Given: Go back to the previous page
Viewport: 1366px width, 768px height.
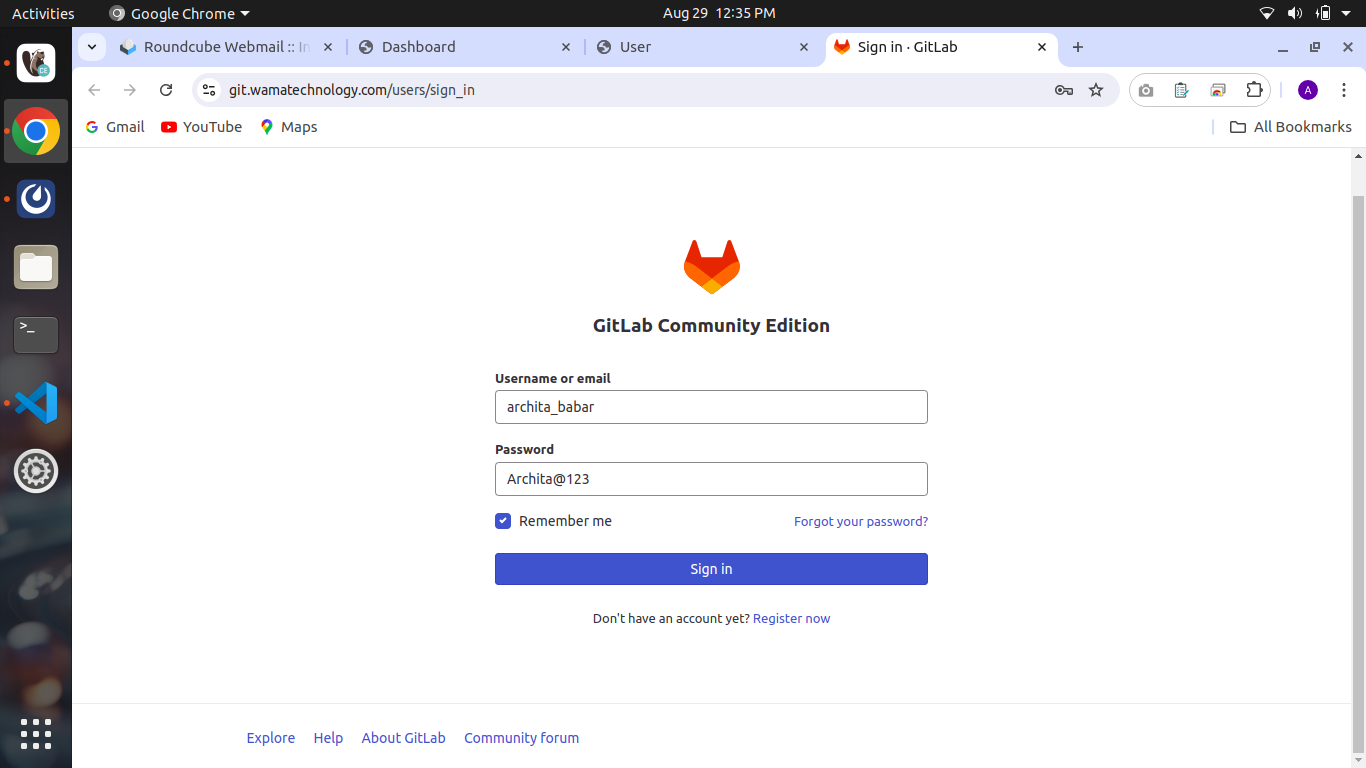Looking at the screenshot, I should click(x=94, y=90).
